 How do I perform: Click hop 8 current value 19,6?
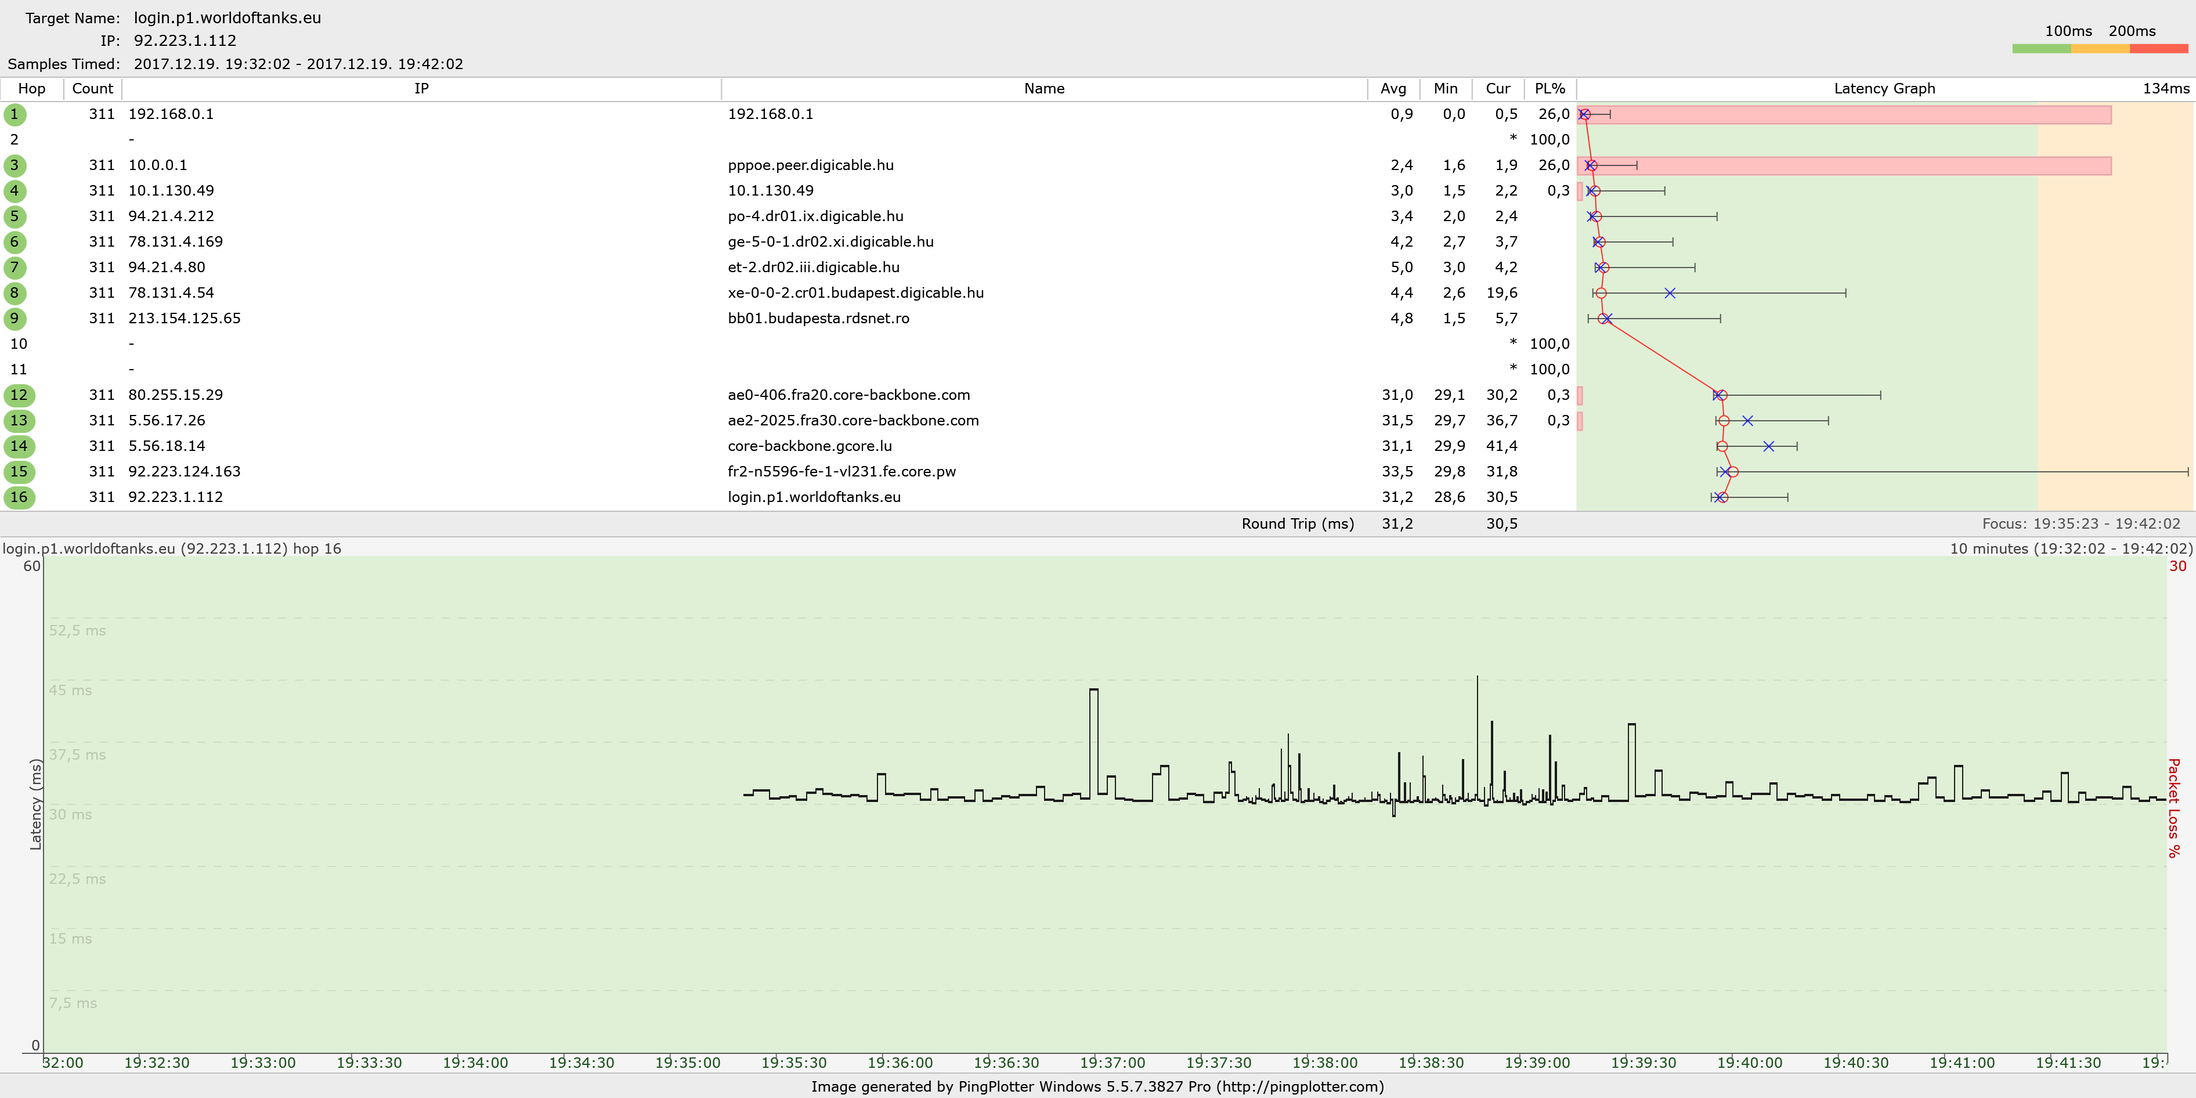point(1502,293)
